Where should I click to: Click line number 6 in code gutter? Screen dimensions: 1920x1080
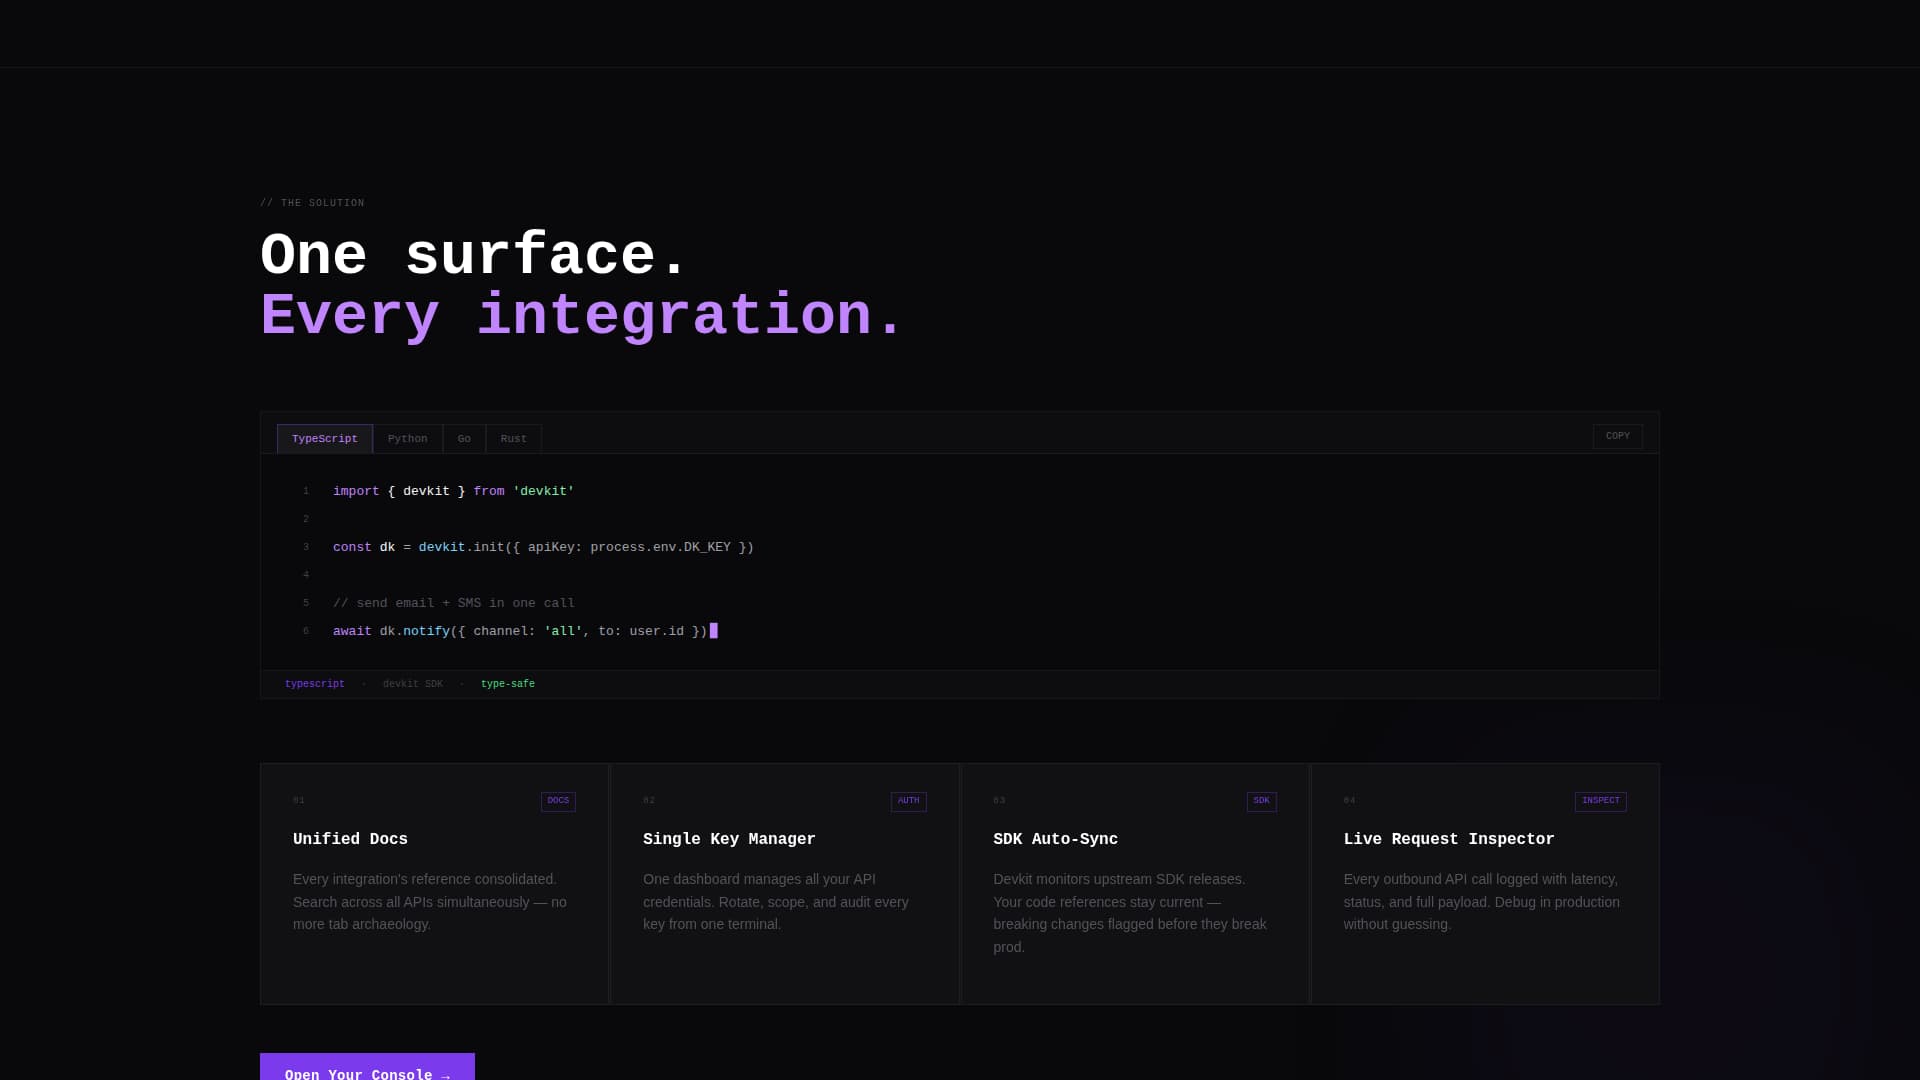(306, 631)
